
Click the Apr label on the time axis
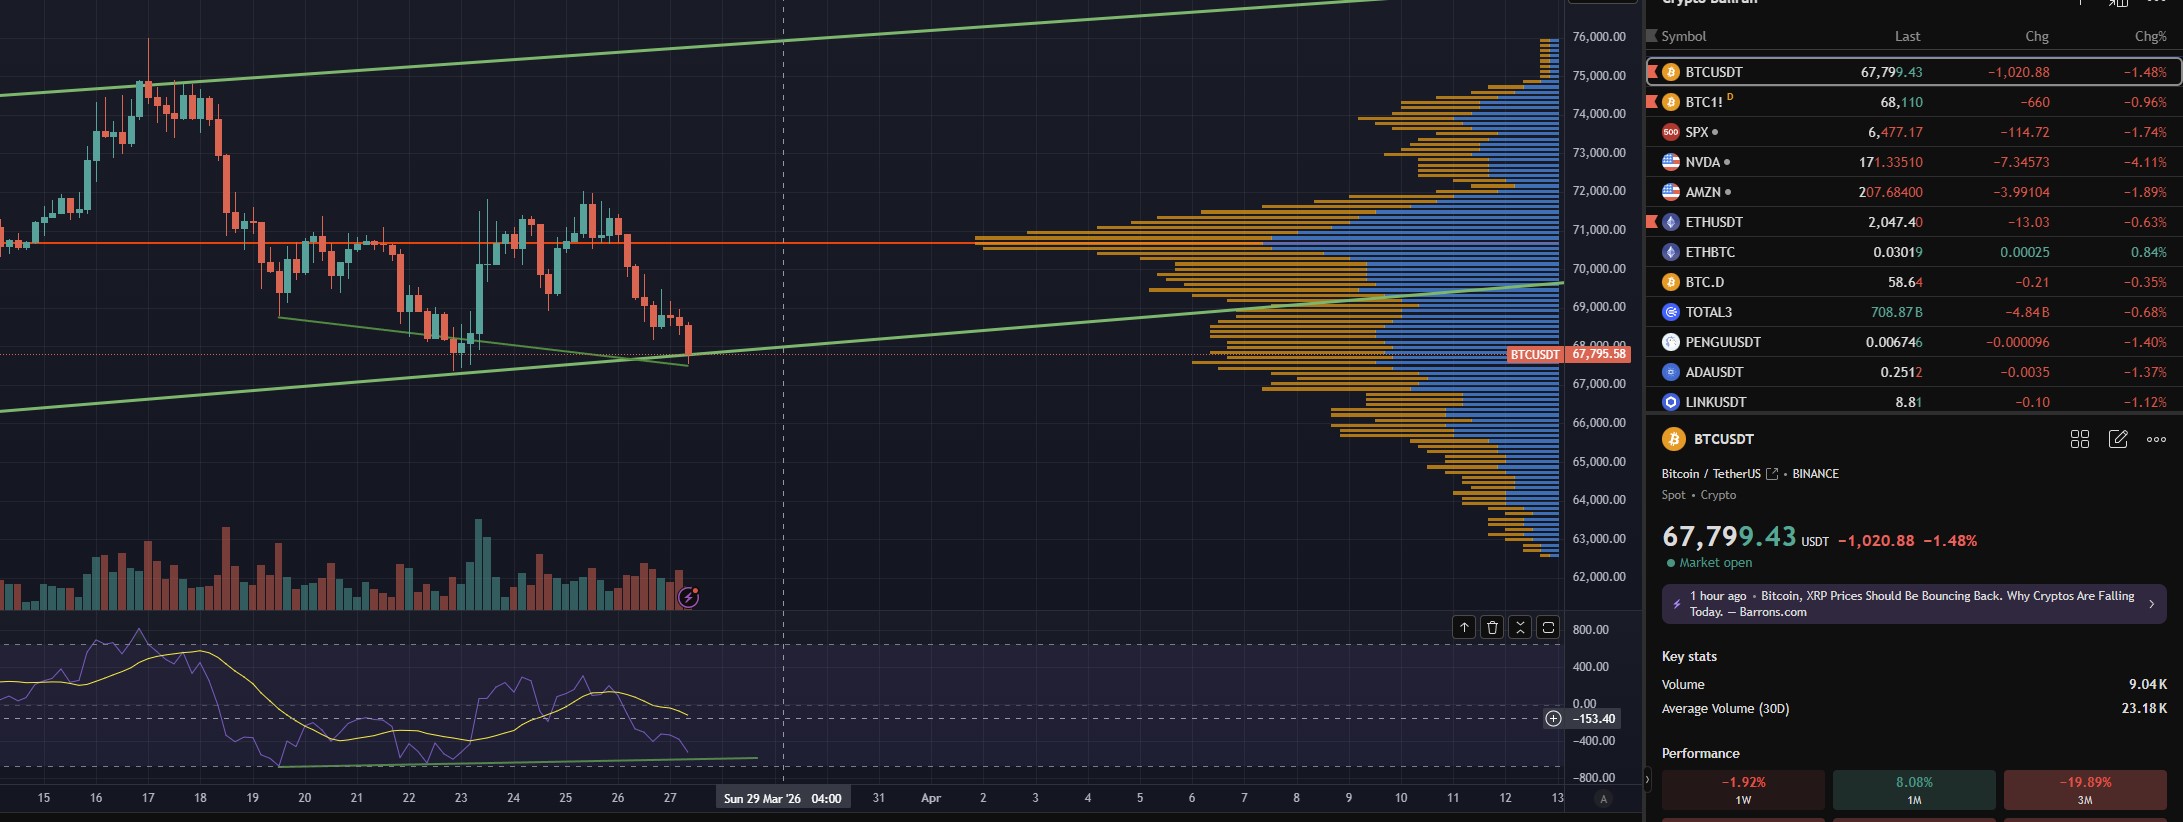pos(931,798)
